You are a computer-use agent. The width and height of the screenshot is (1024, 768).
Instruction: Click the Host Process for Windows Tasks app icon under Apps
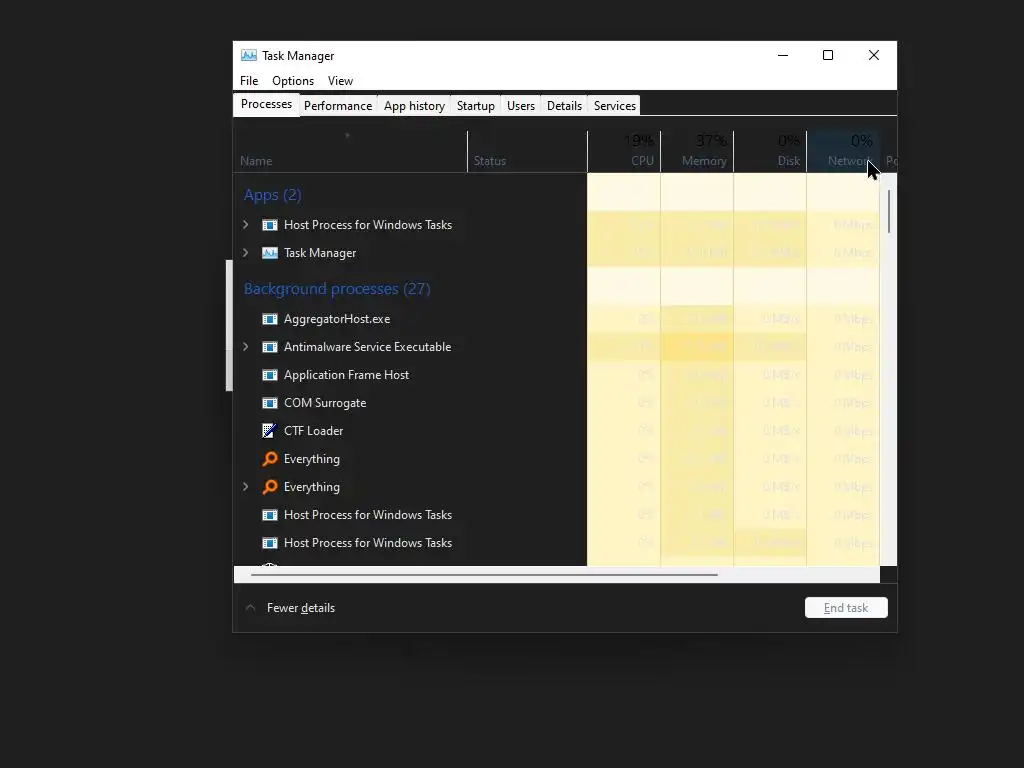pyautogui.click(x=270, y=225)
